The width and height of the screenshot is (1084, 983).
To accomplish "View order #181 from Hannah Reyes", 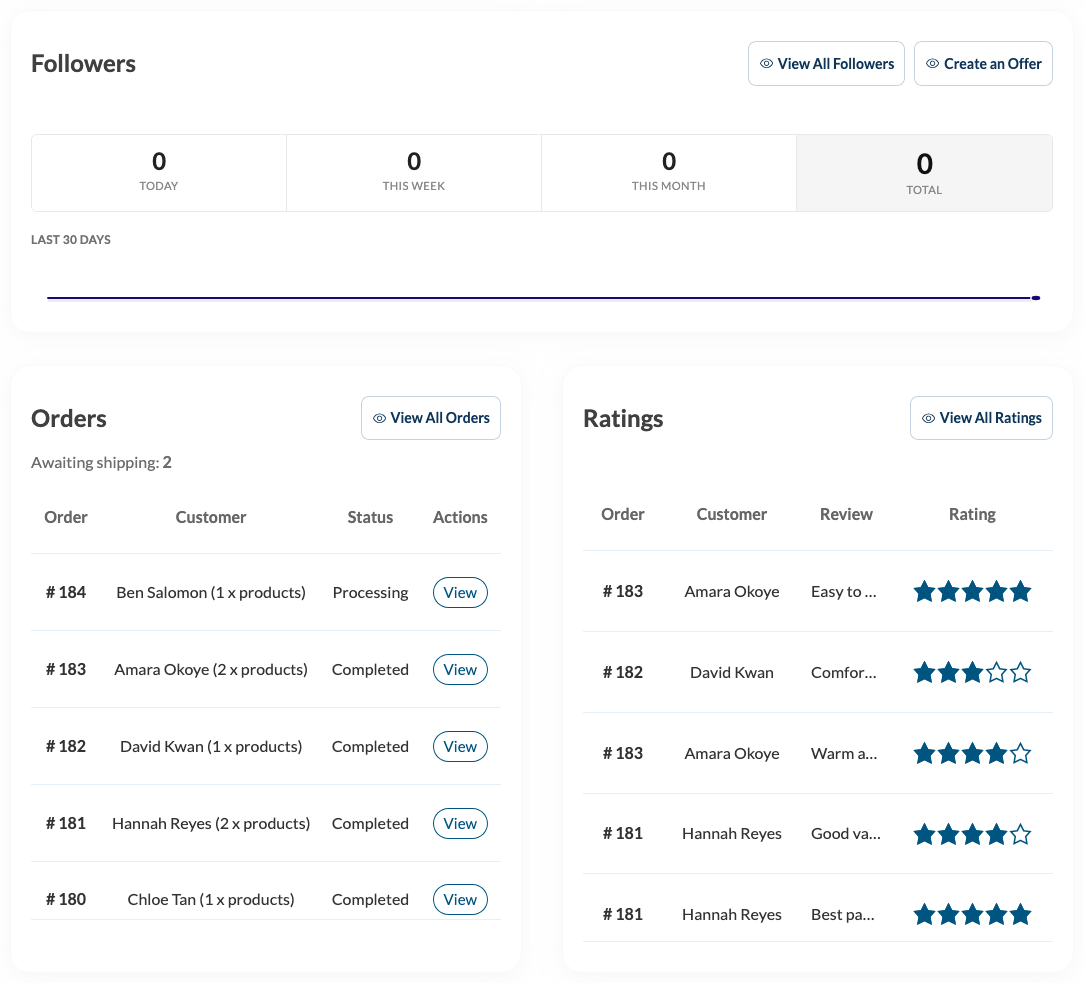I will [460, 823].
